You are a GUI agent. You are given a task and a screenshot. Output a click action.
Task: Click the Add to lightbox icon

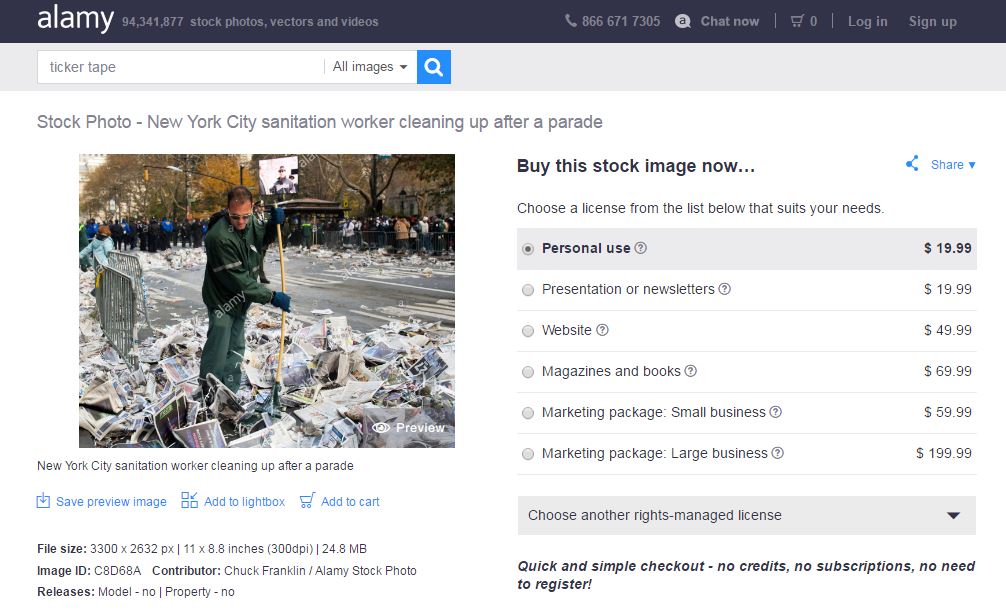pos(189,500)
